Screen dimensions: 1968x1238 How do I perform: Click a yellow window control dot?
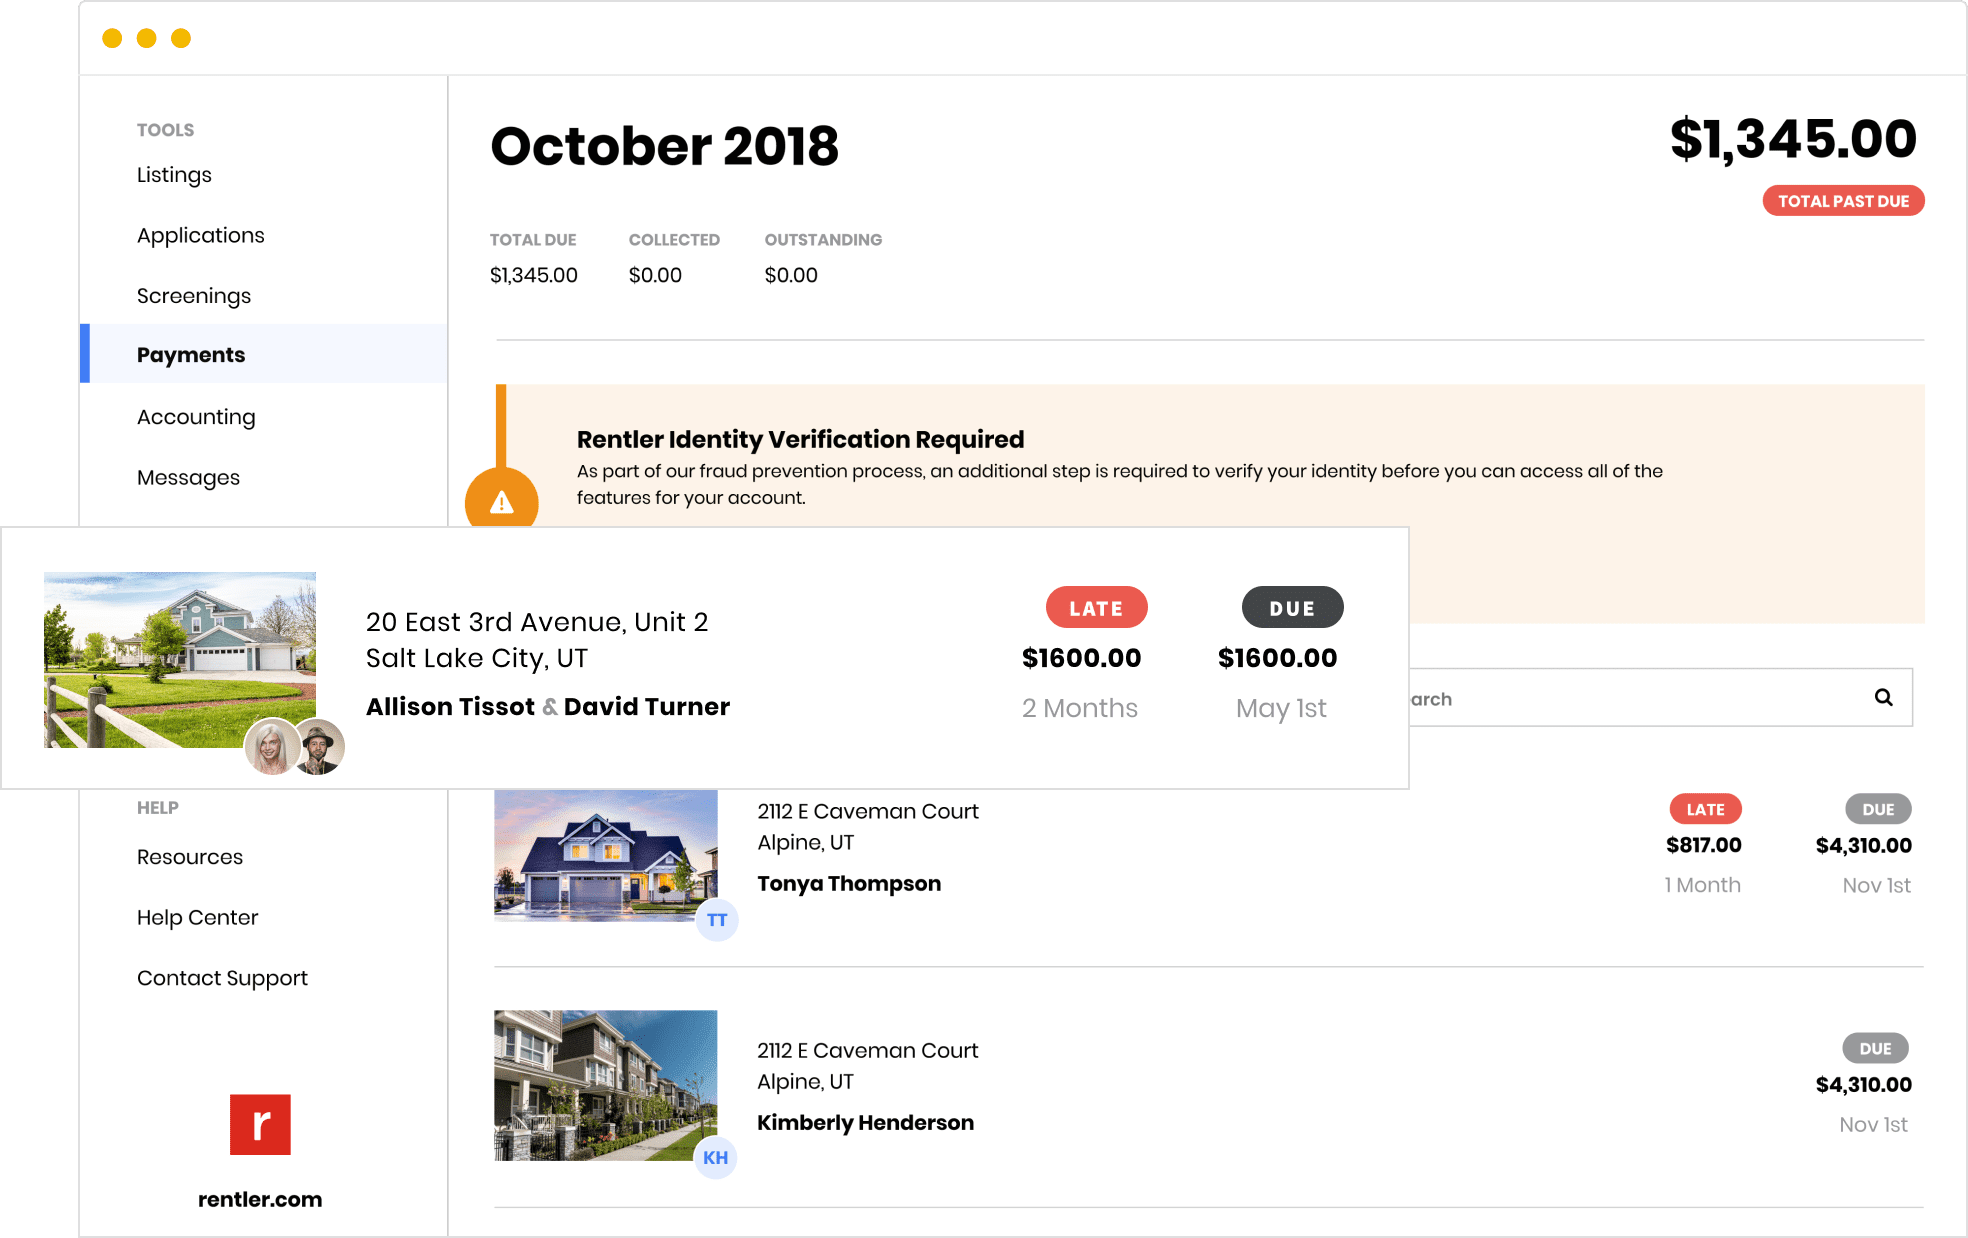113,37
